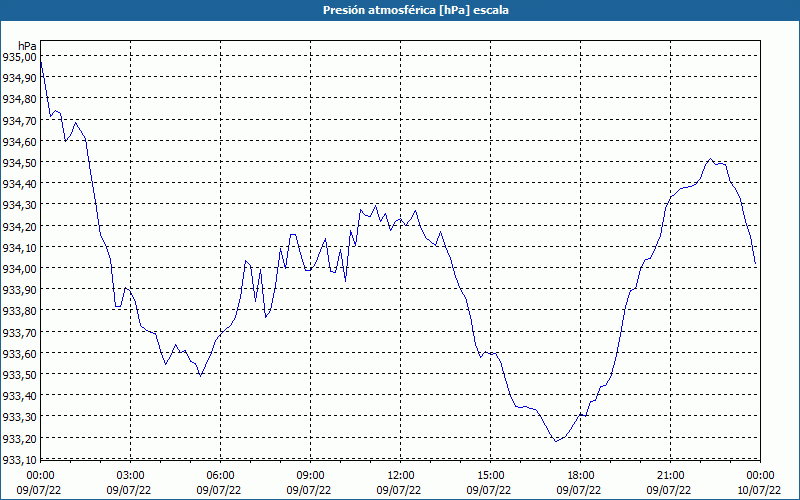This screenshot has height=500, width=800.
Task: Click the pressure minimum point near 17:00
Action: pos(556,441)
